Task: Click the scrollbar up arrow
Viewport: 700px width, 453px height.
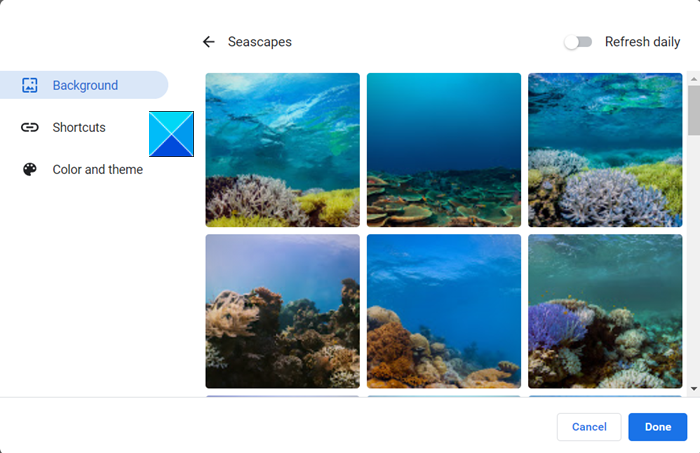Action: click(694, 79)
